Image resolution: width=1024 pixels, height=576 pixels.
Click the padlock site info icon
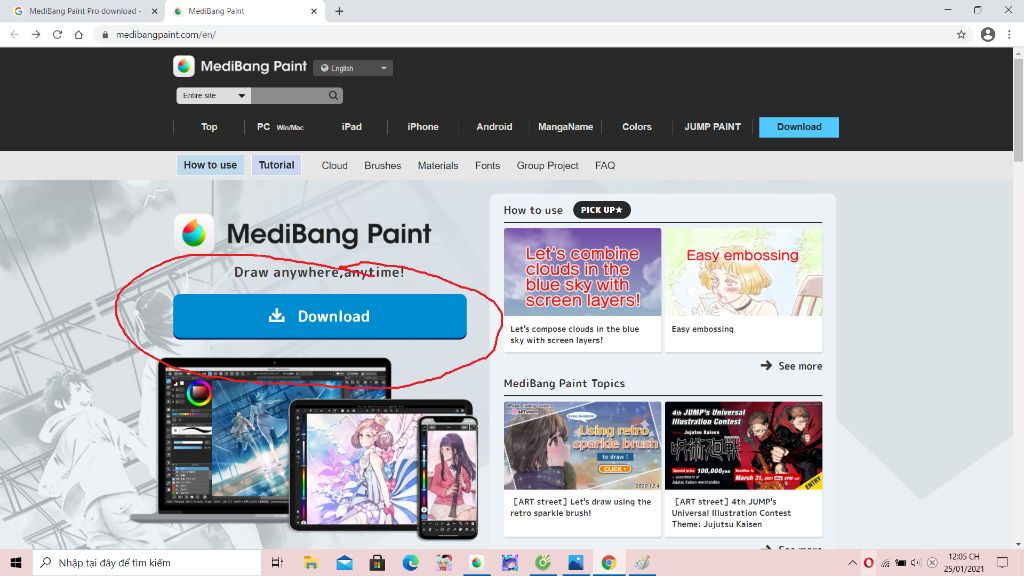(x=104, y=35)
